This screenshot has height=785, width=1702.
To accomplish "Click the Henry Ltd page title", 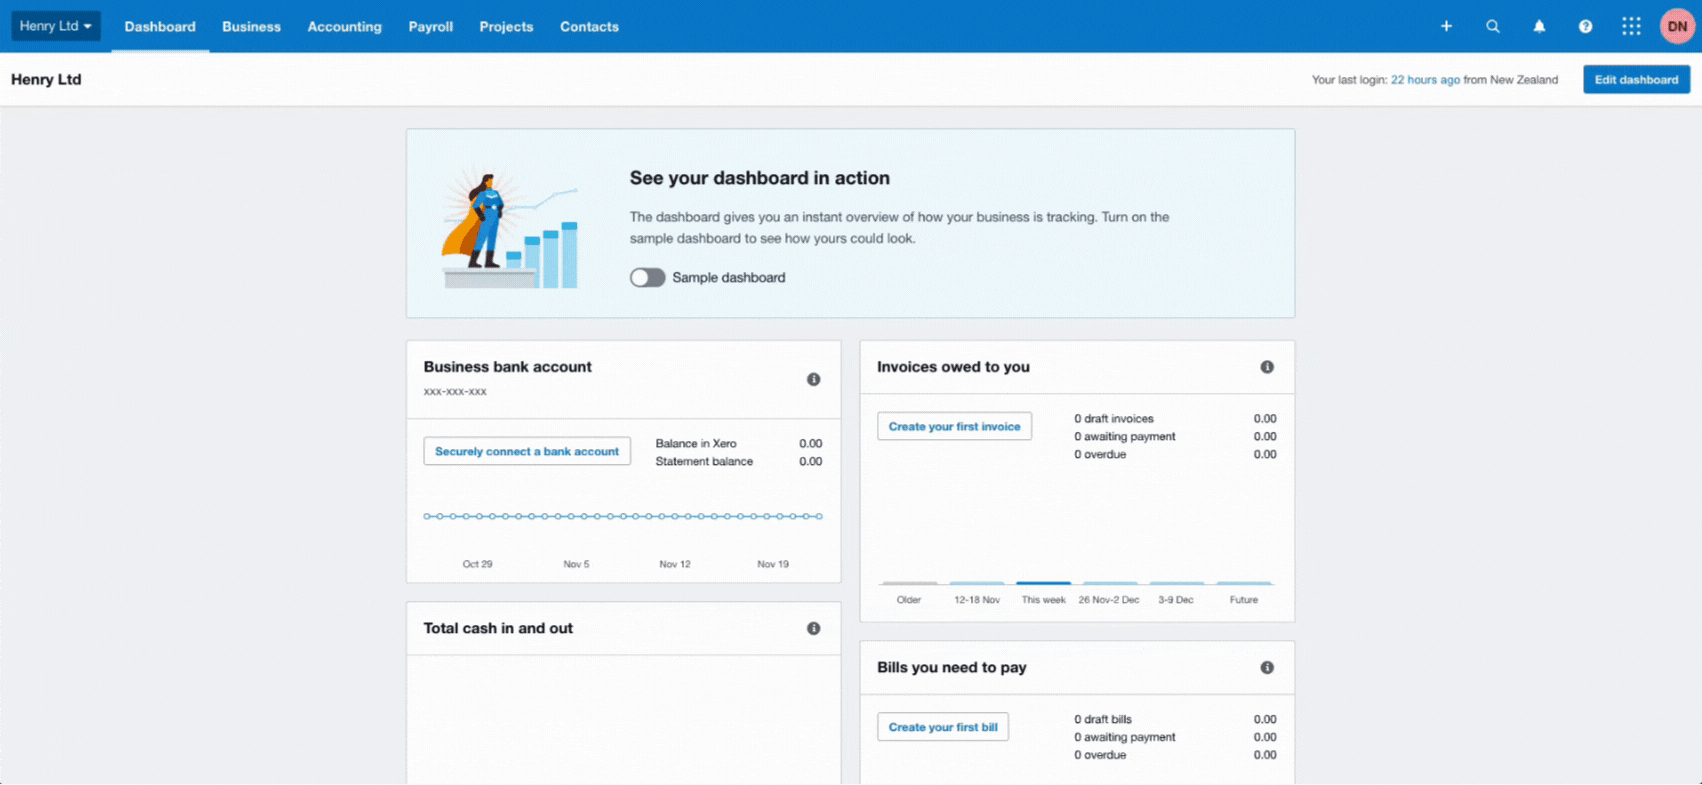I will 46,79.
